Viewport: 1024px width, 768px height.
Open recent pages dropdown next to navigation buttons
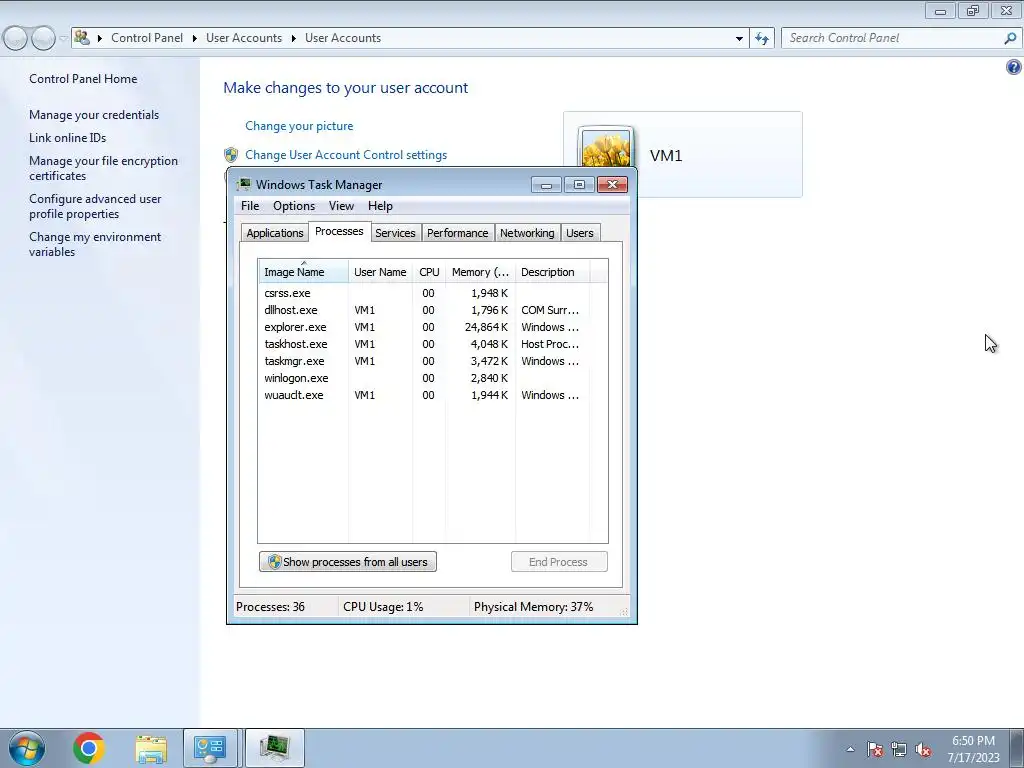[63, 39]
